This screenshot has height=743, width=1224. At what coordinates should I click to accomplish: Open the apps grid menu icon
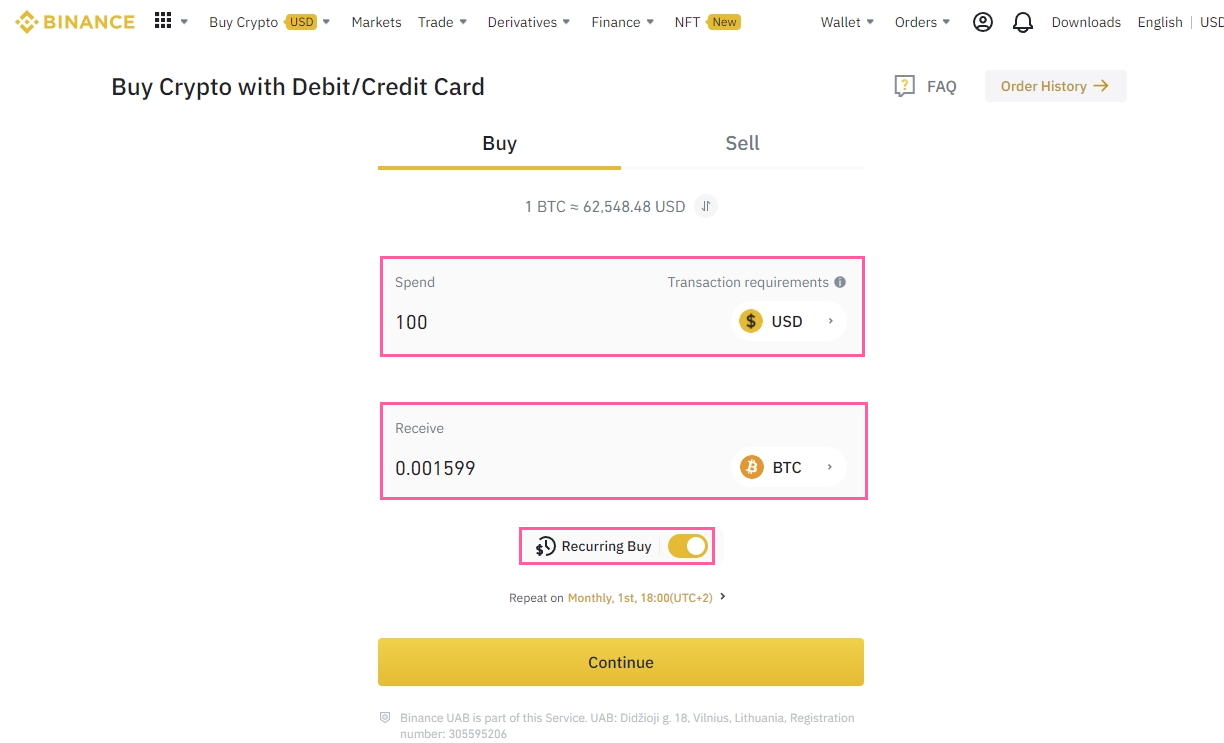[163, 21]
